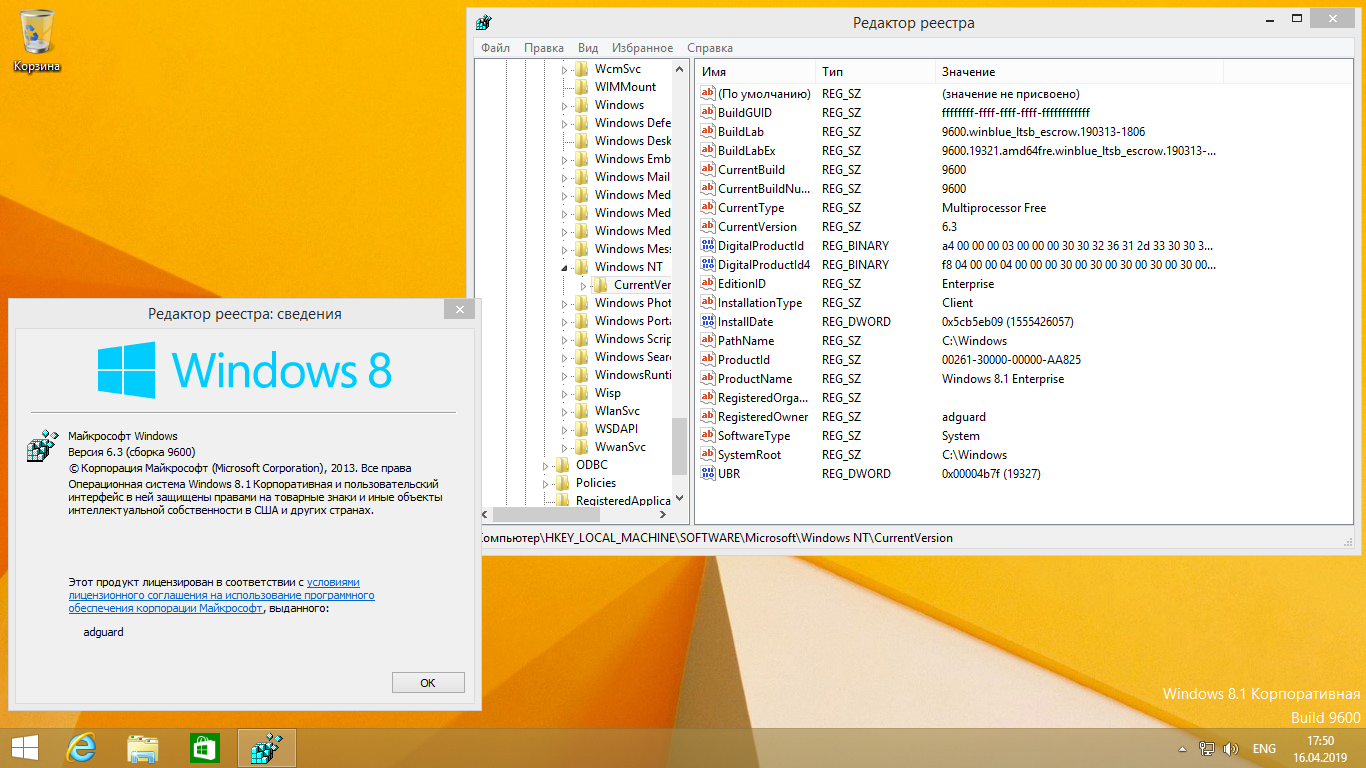
Task: Click the Wisp folder icon
Action: tap(581, 393)
